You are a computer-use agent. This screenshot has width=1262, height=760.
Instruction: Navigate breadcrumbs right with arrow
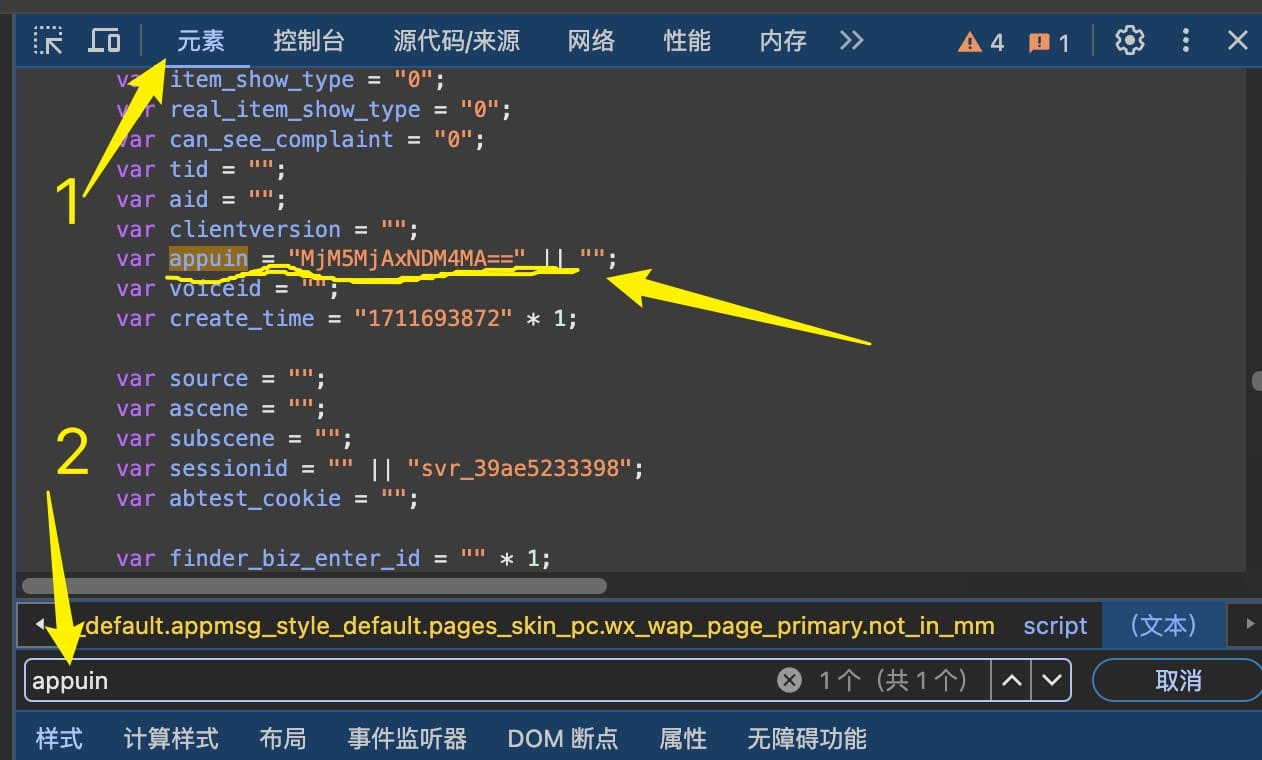click(x=1250, y=625)
